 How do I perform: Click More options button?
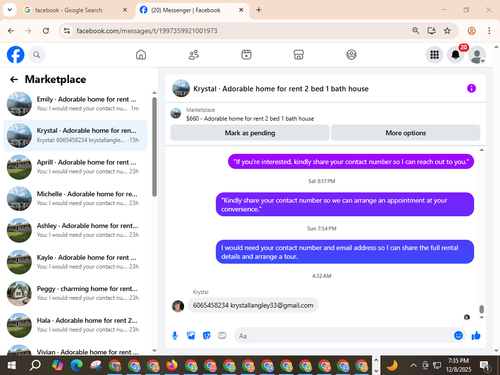tap(406, 133)
